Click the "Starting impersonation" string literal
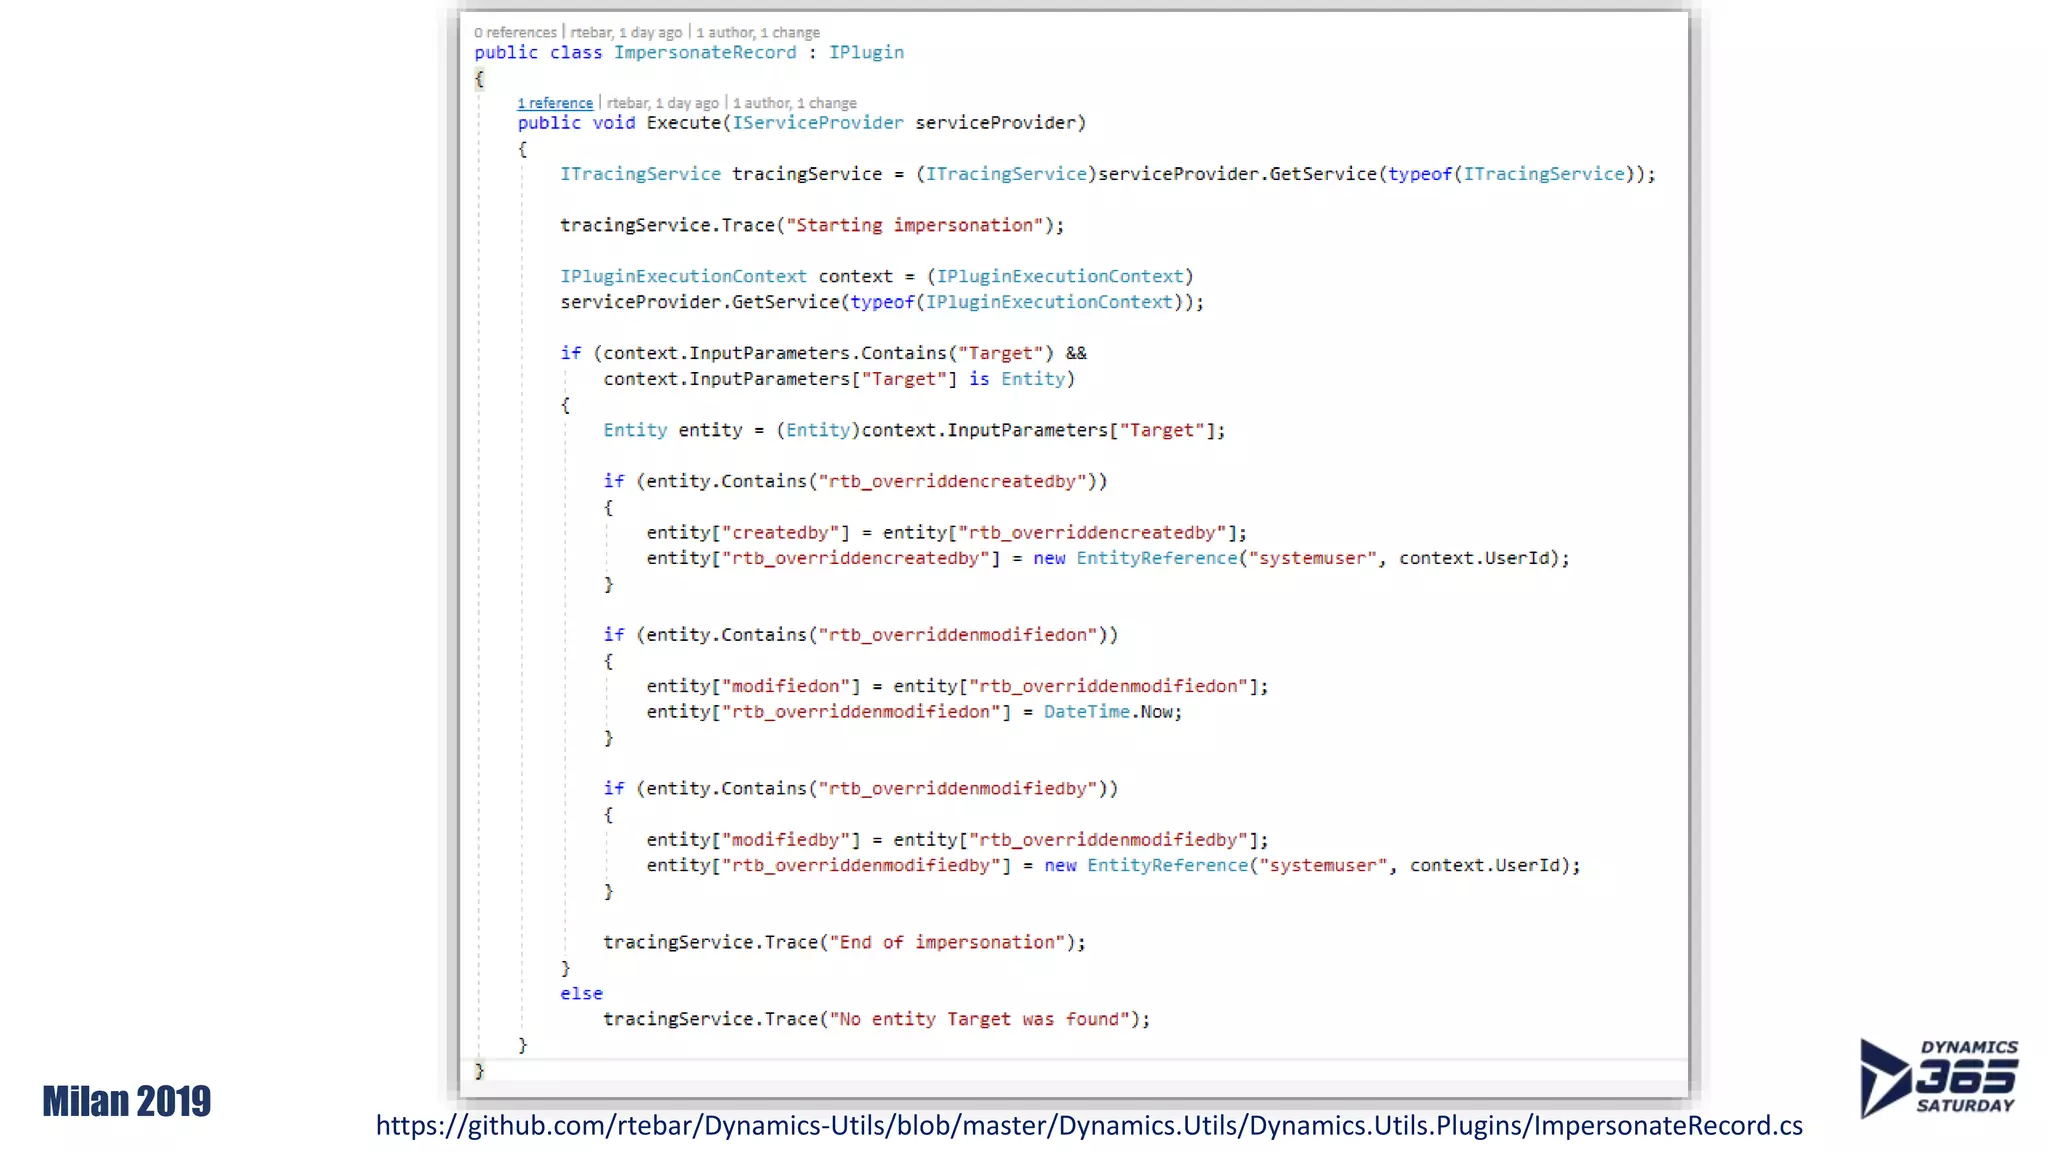 pyautogui.click(x=914, y=225)
